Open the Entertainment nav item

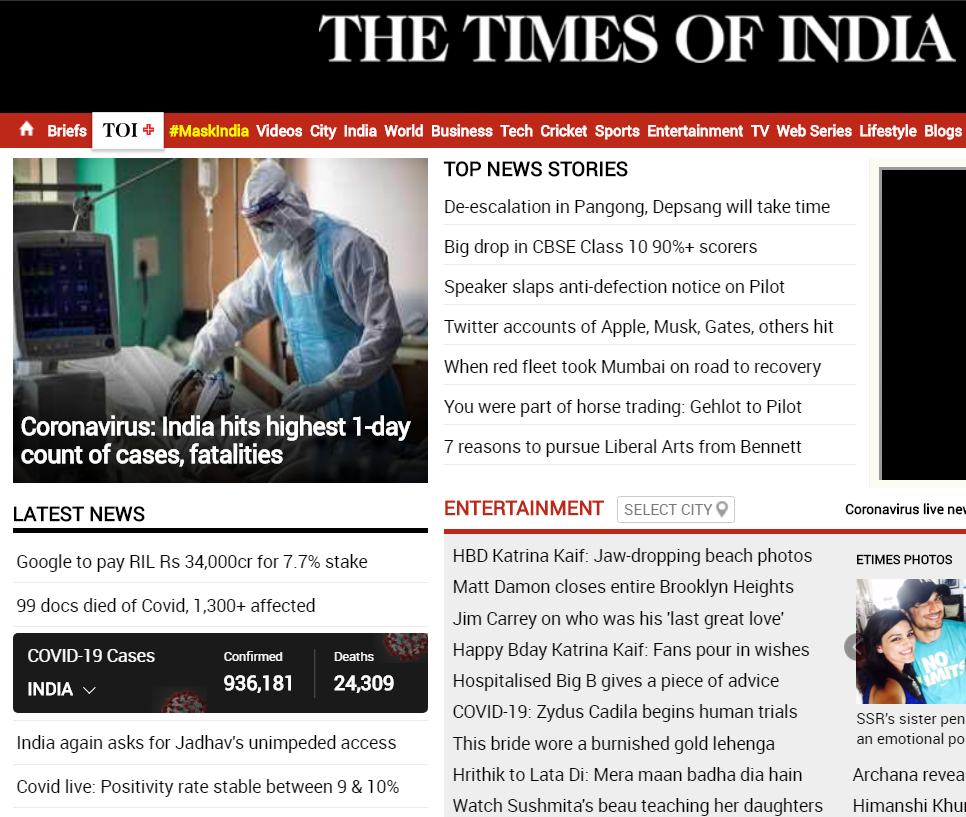[695, 131]
